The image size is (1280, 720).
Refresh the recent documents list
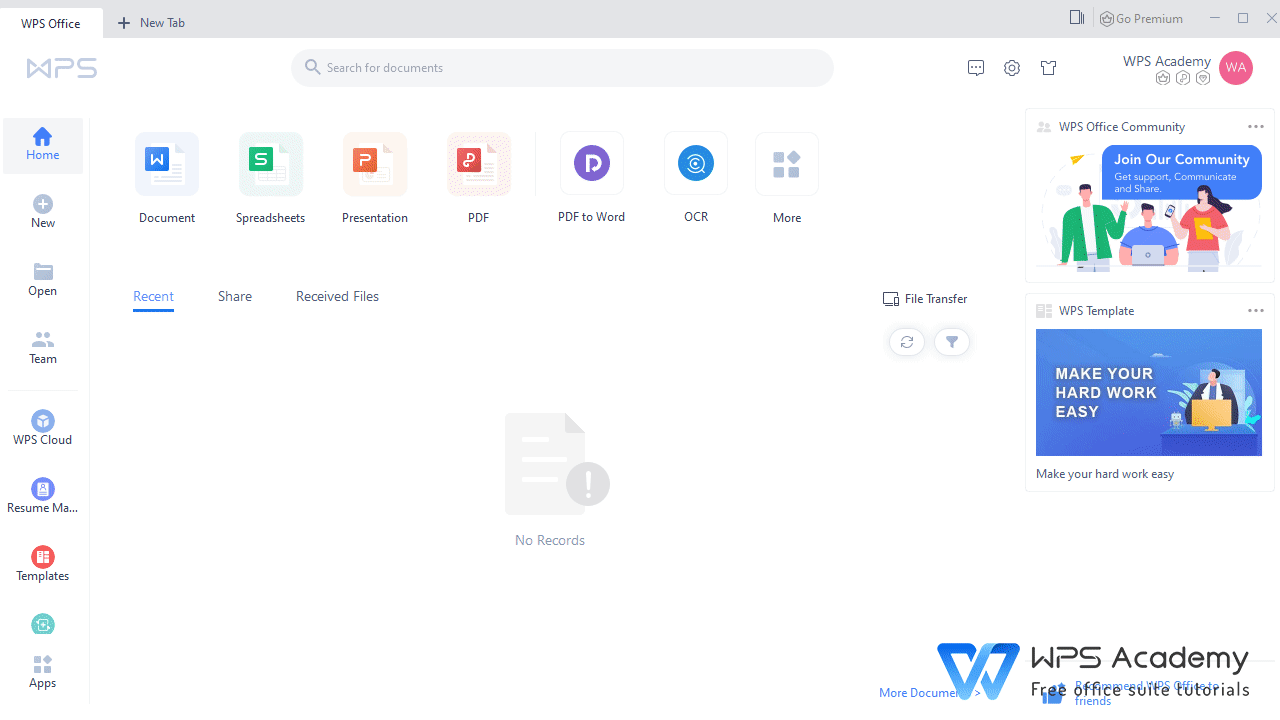point(906,341)
